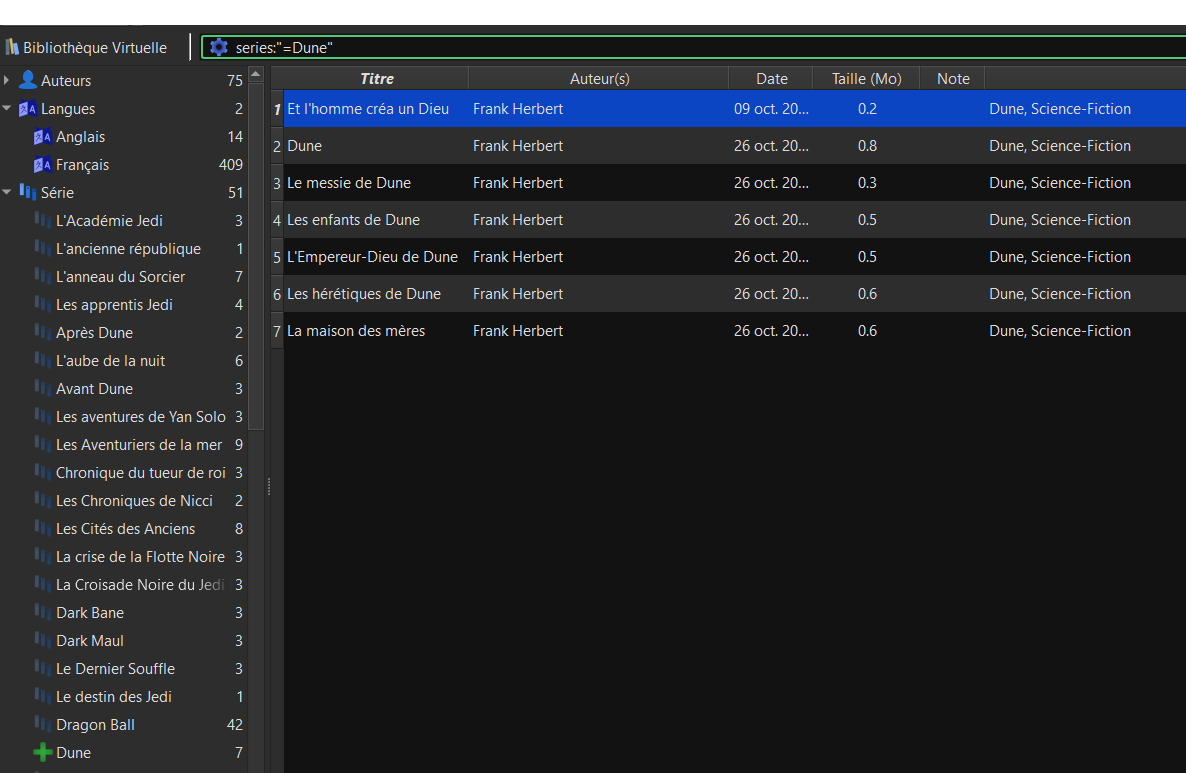Select La Croisade Noire du Jedi series
This screenshot has height=773, width=1186.
pos(140,585)
